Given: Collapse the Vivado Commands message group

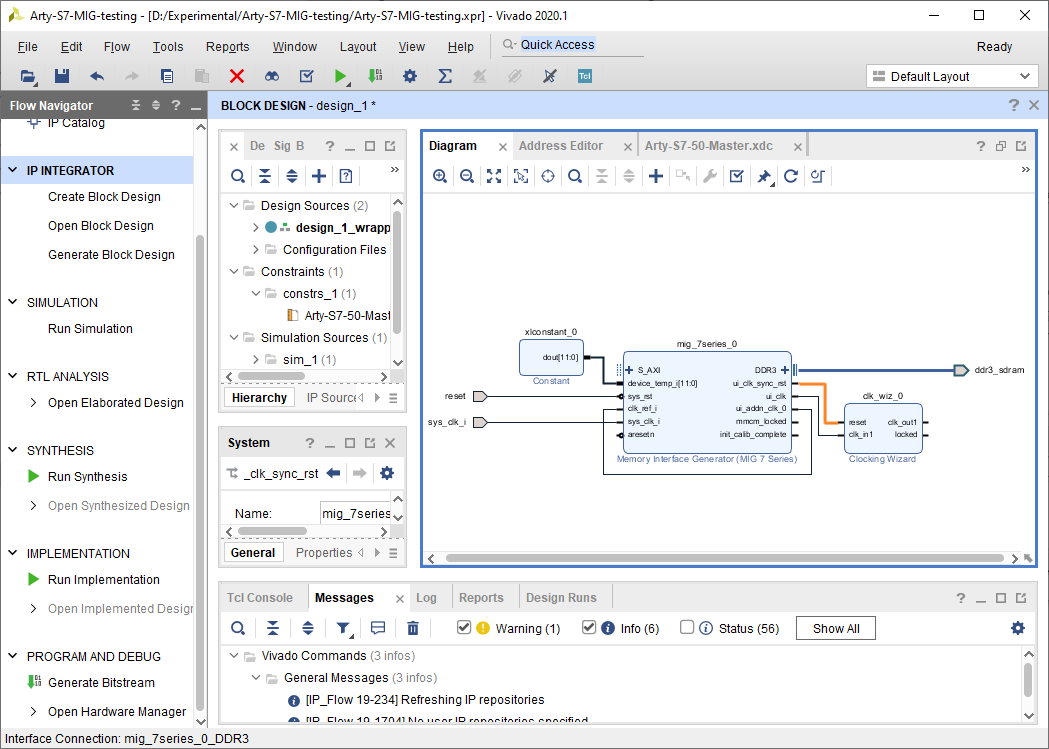Looking at the screenshot, I should click(234, 656).
